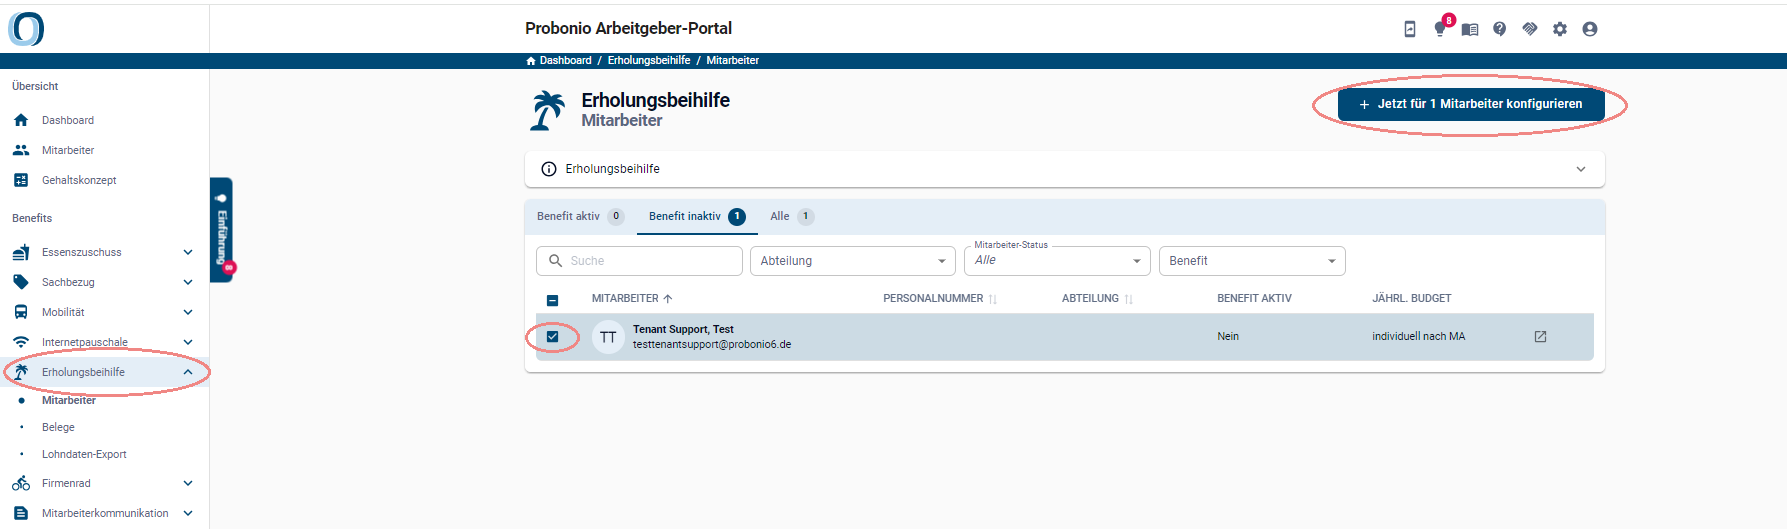
Task: Expand the Sachbezug sidebar chevron
Action: pyautogui.click(x=188, y=282)
